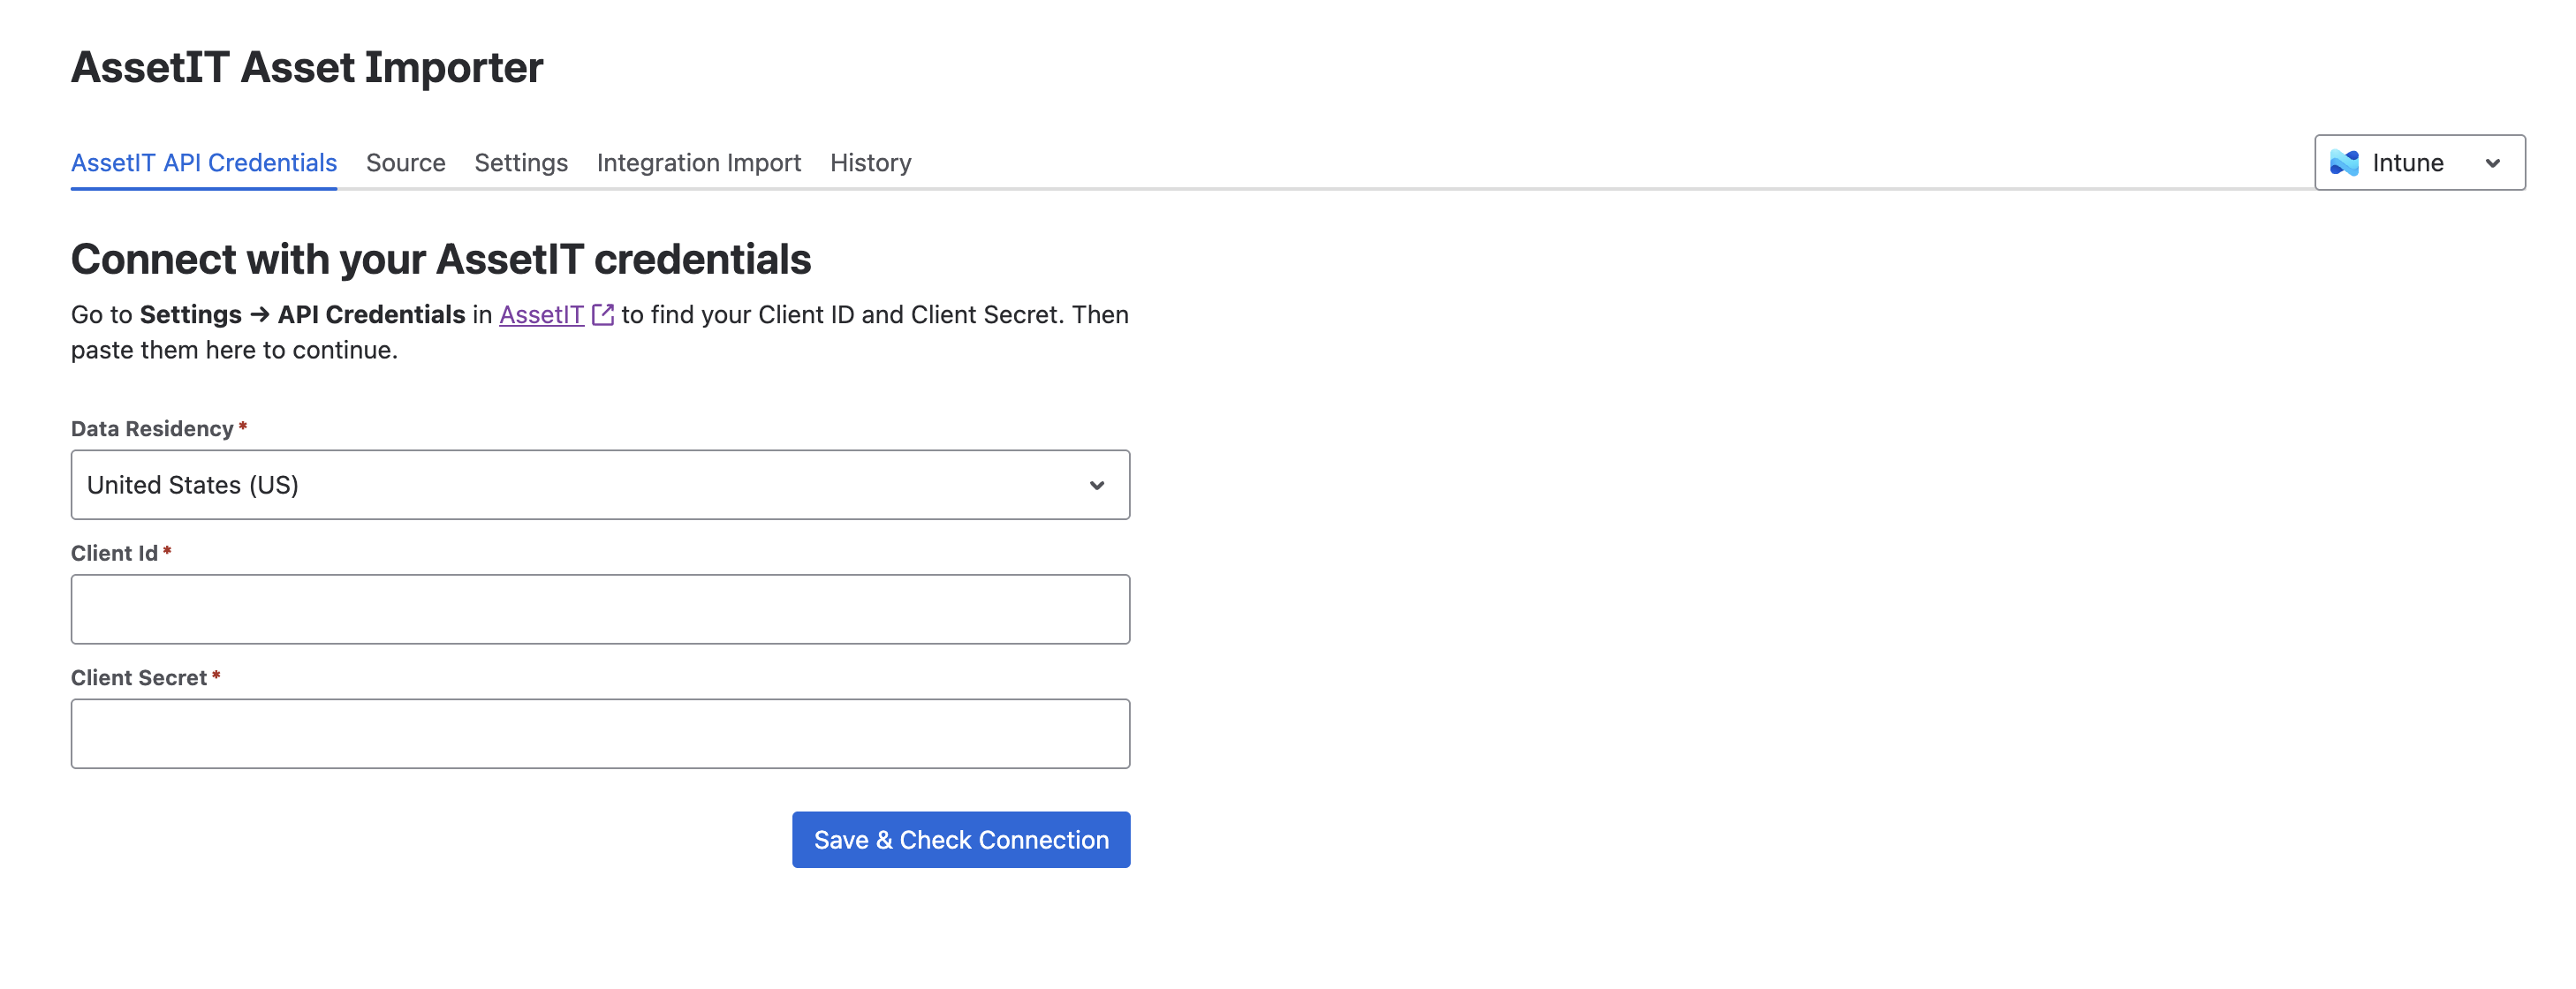Click the Intune logo icon
2576x989 pixels.
(2344, 162)
